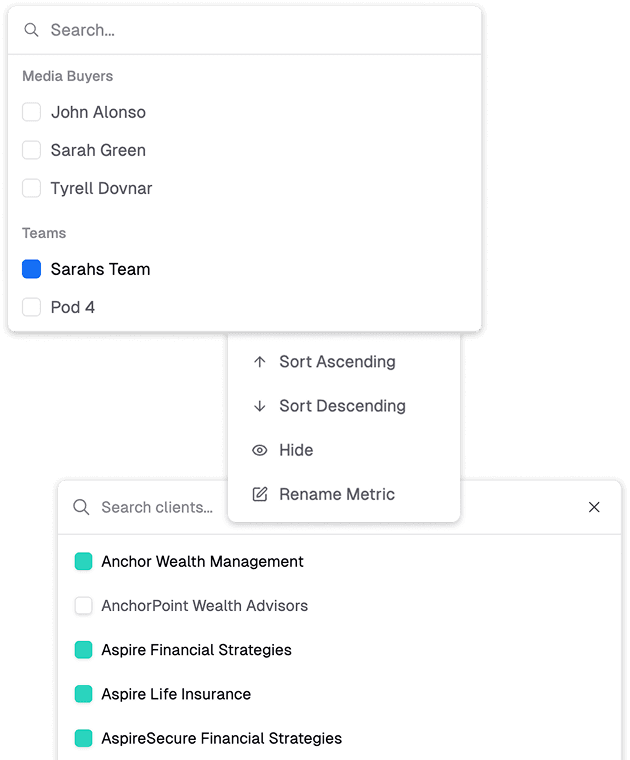This screenshot has width=630, height=760.
Task: Select the Rename Metric menu option
Action: pyautogui.click(x=337, y=494)
